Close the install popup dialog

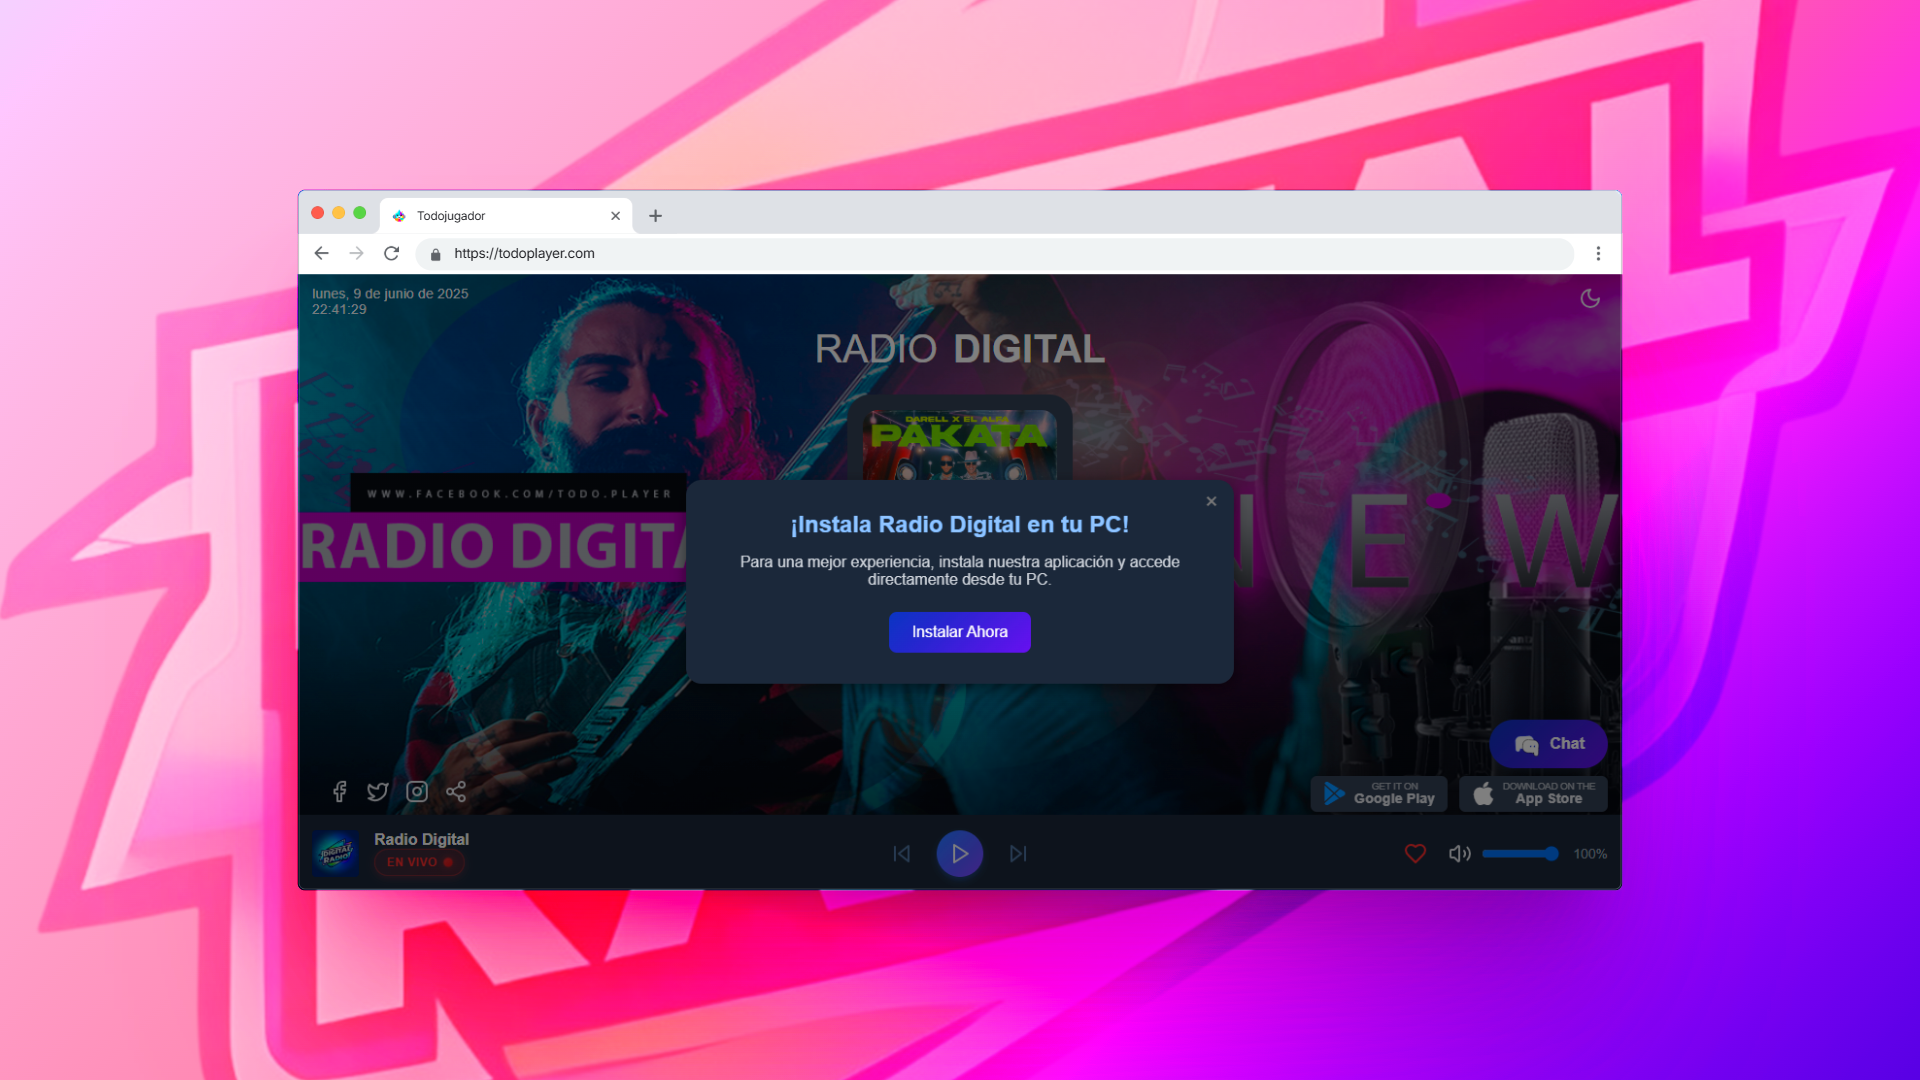pyautogui.click(x=1211, y=501)
